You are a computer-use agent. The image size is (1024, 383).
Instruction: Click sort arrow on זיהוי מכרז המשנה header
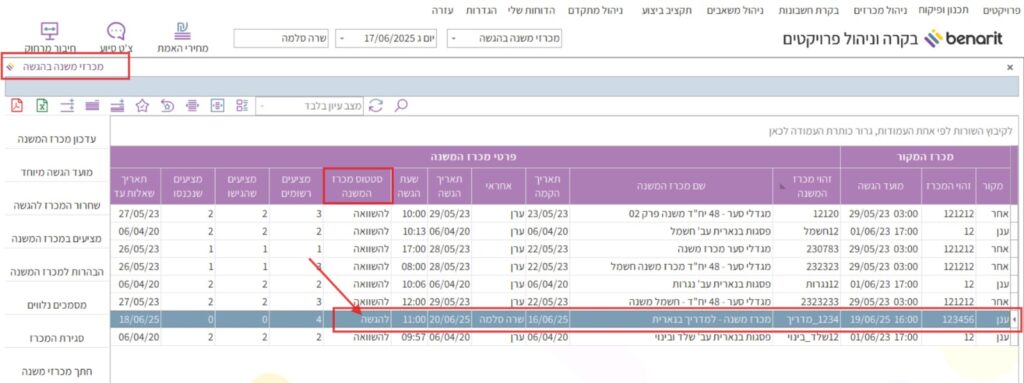pos(783,186)
